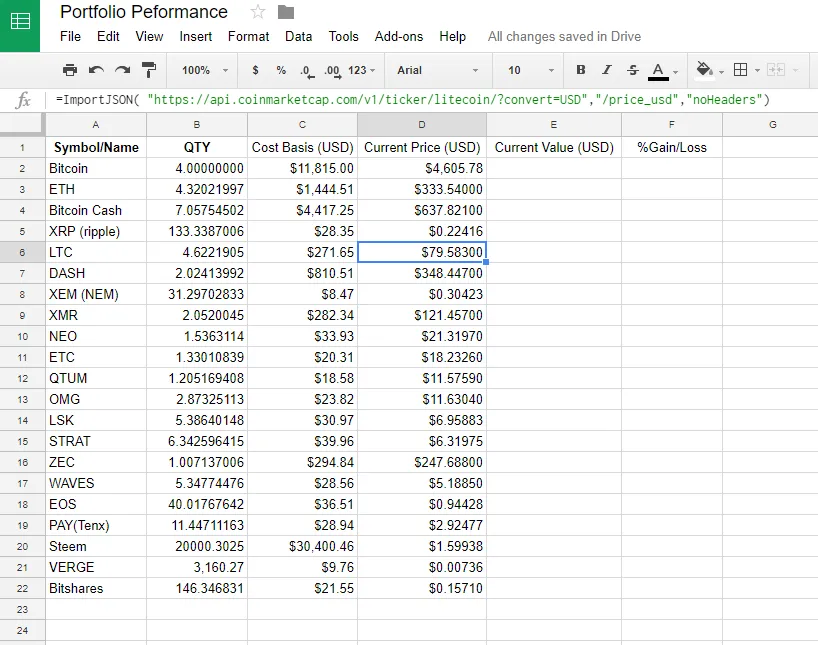Open the Help menu
The image size is (818, 645).
point(452,37)
